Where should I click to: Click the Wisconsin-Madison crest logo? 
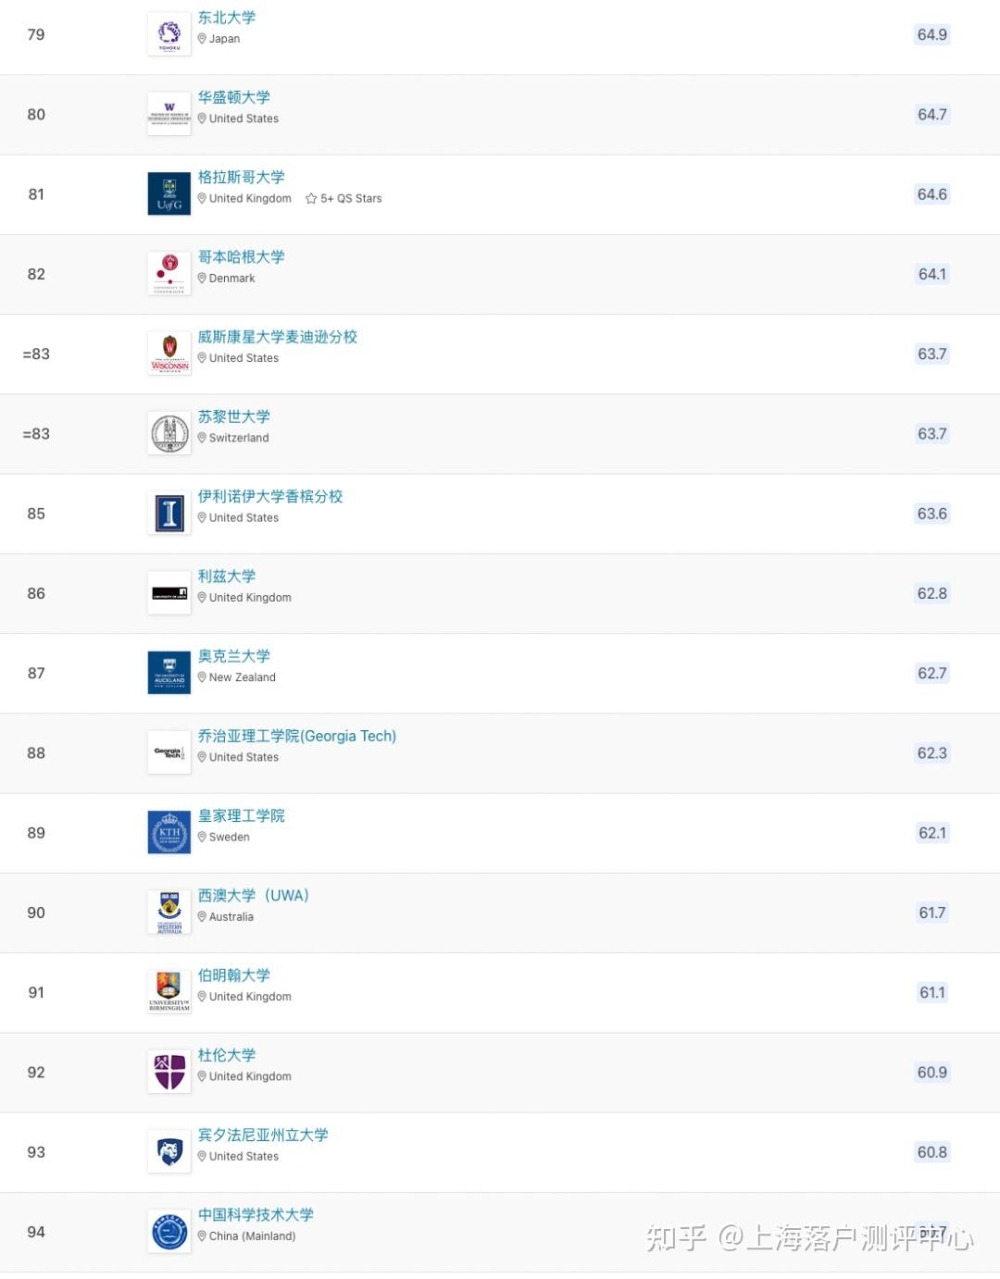169,354
